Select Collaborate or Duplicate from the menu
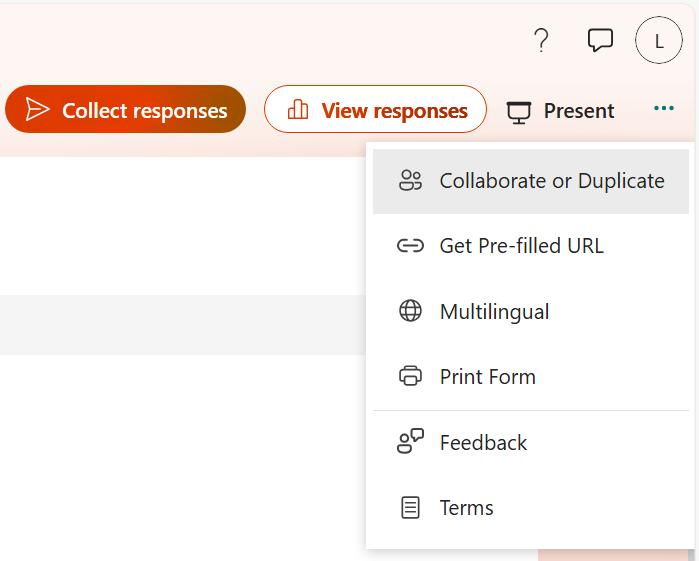Viewport: 699px width, 561px height. point(551,181)
